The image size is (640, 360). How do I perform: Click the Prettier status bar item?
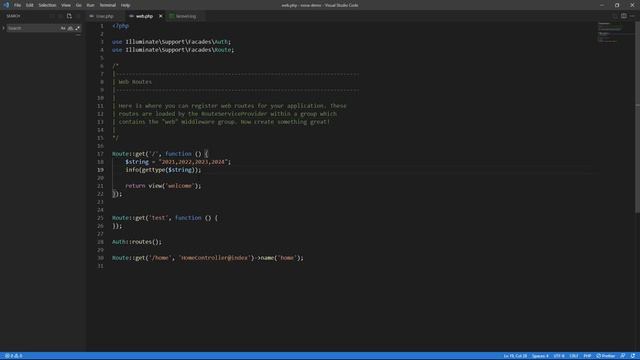click(x=606, y=356)
